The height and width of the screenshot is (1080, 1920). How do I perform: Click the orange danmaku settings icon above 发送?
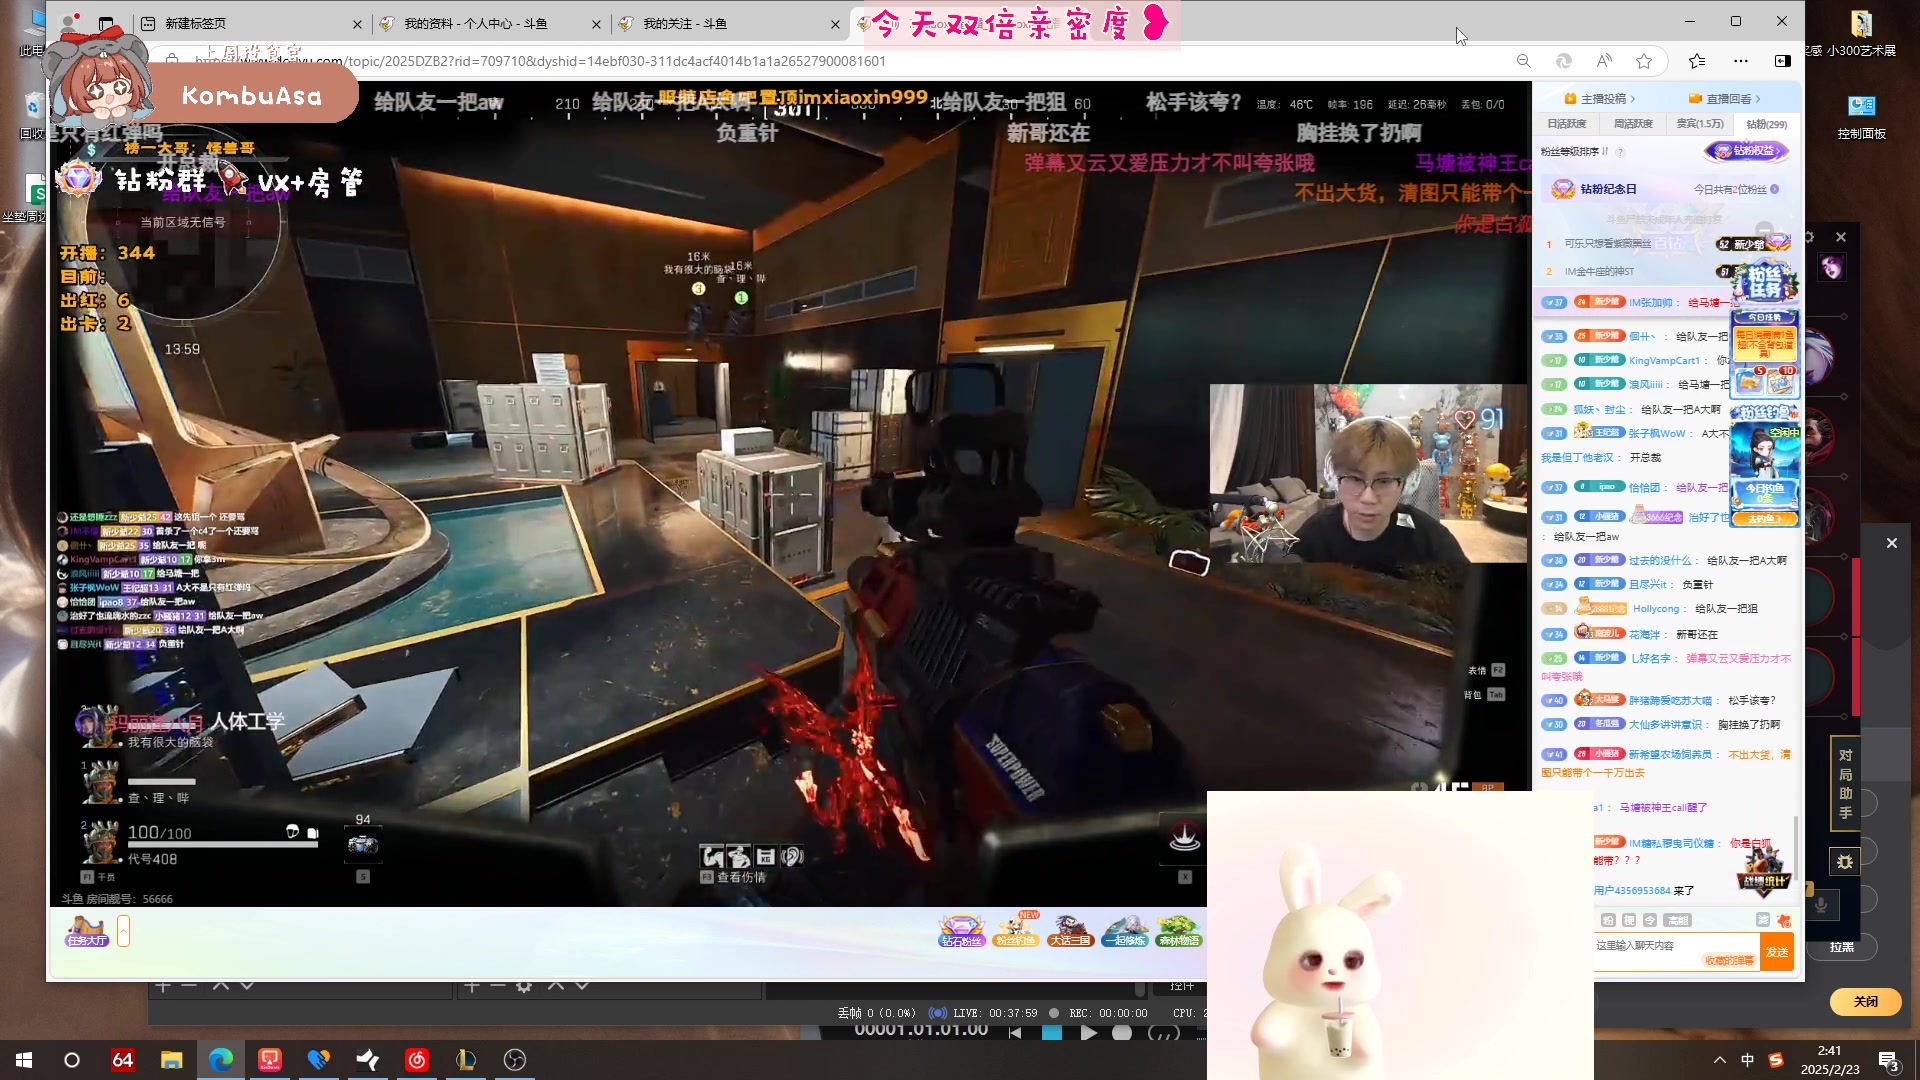point(1784,920)
